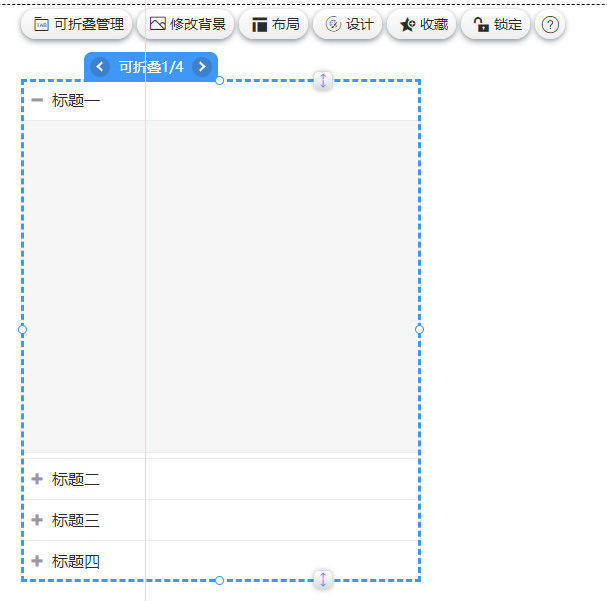
Task: Go to previous accordion panel arrow
Action: click(x=100, y=67)
